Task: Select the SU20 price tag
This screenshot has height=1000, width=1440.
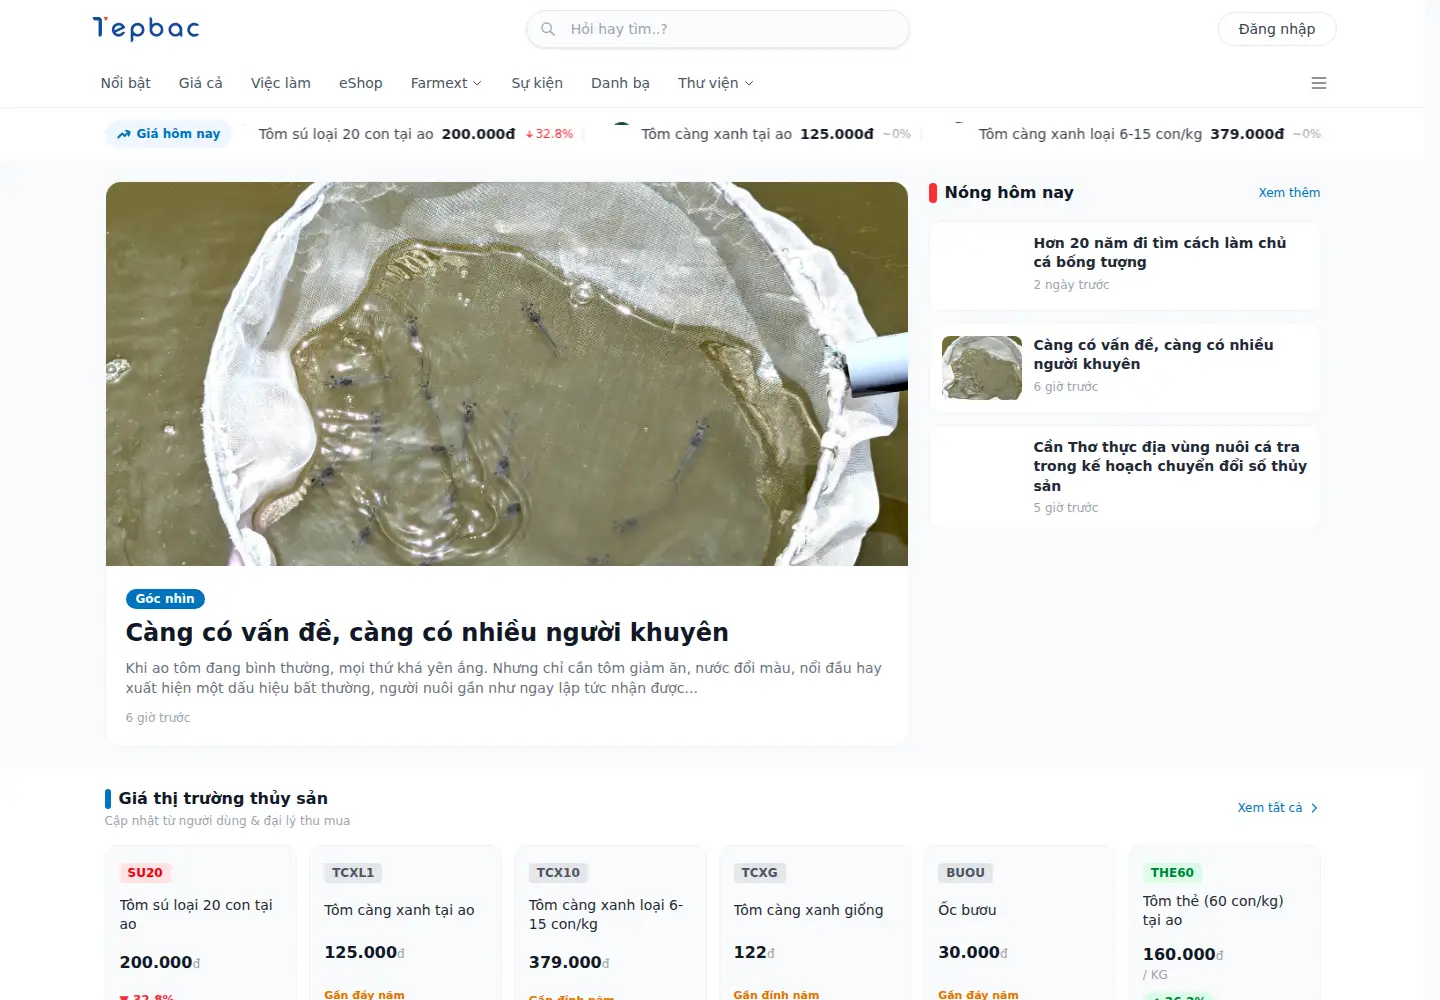Action: 145,872
